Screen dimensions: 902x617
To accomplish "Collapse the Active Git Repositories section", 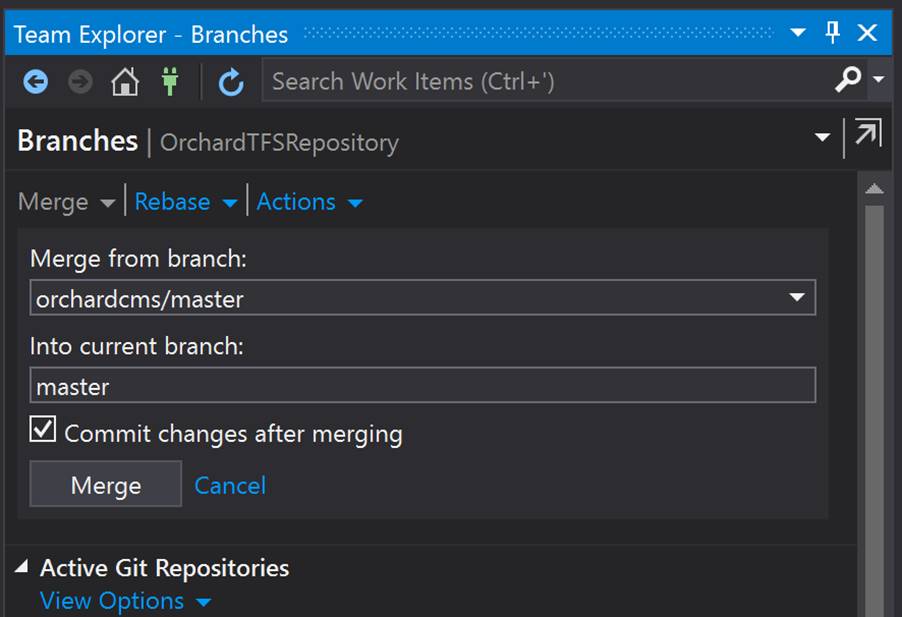I will click(x=22, y=567).
